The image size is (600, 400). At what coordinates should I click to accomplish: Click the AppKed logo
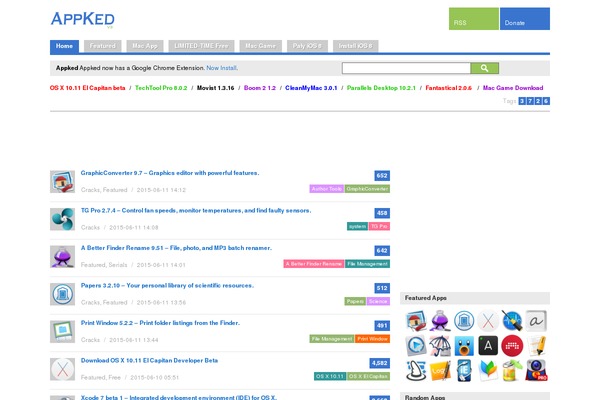83,20
